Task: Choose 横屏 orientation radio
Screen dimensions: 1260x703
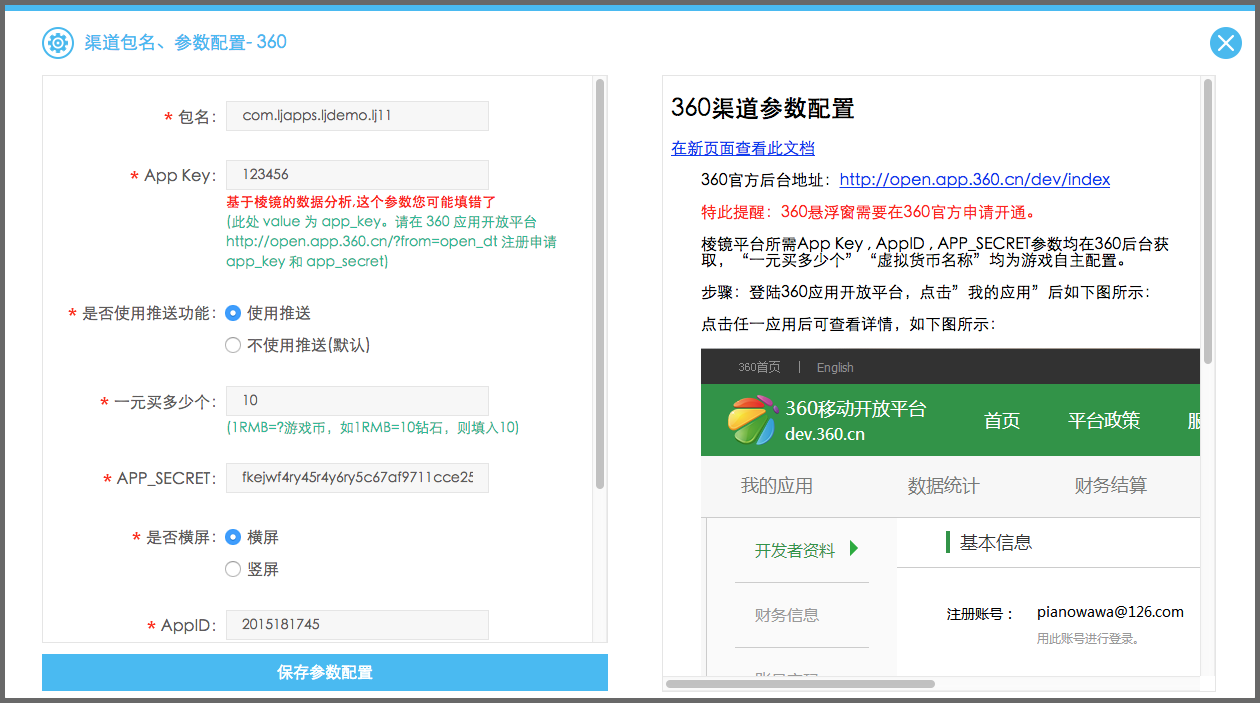Action: [233, 537]
